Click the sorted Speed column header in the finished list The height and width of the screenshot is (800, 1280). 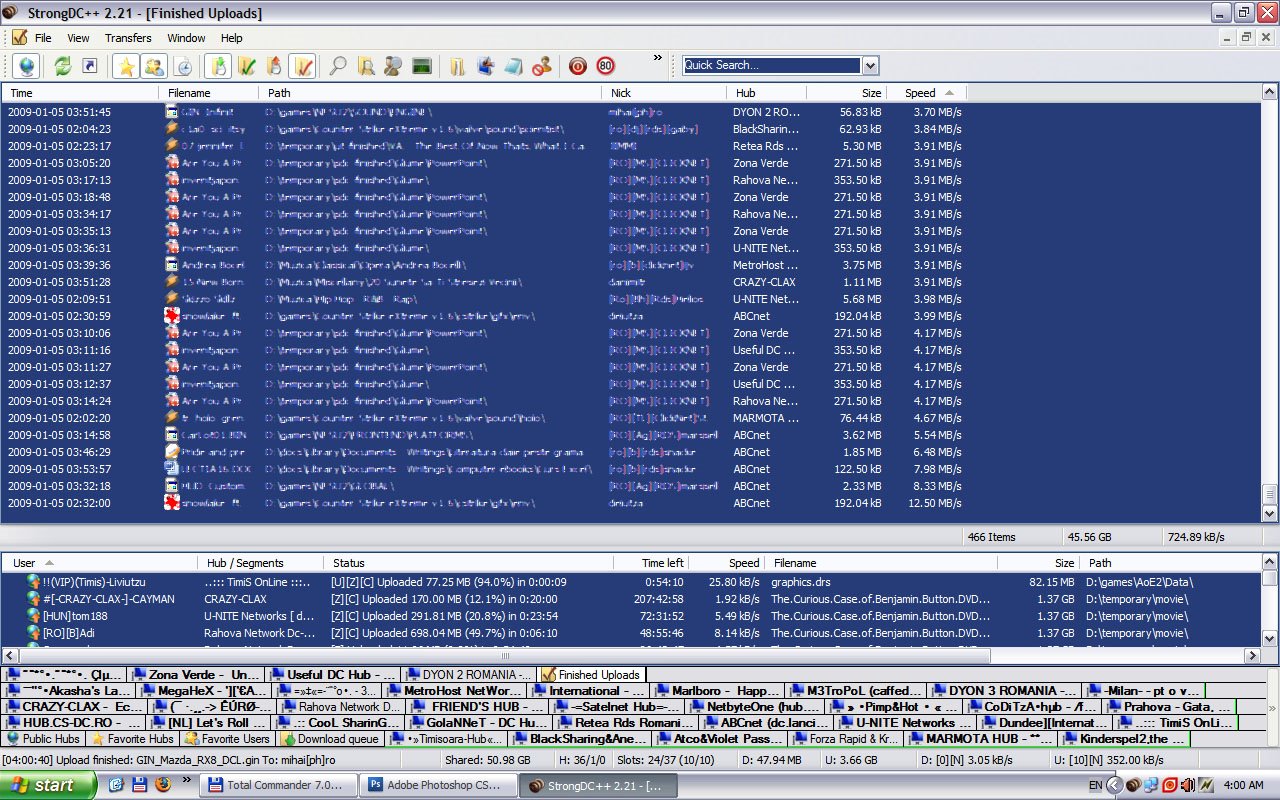(x=926, y=93)
